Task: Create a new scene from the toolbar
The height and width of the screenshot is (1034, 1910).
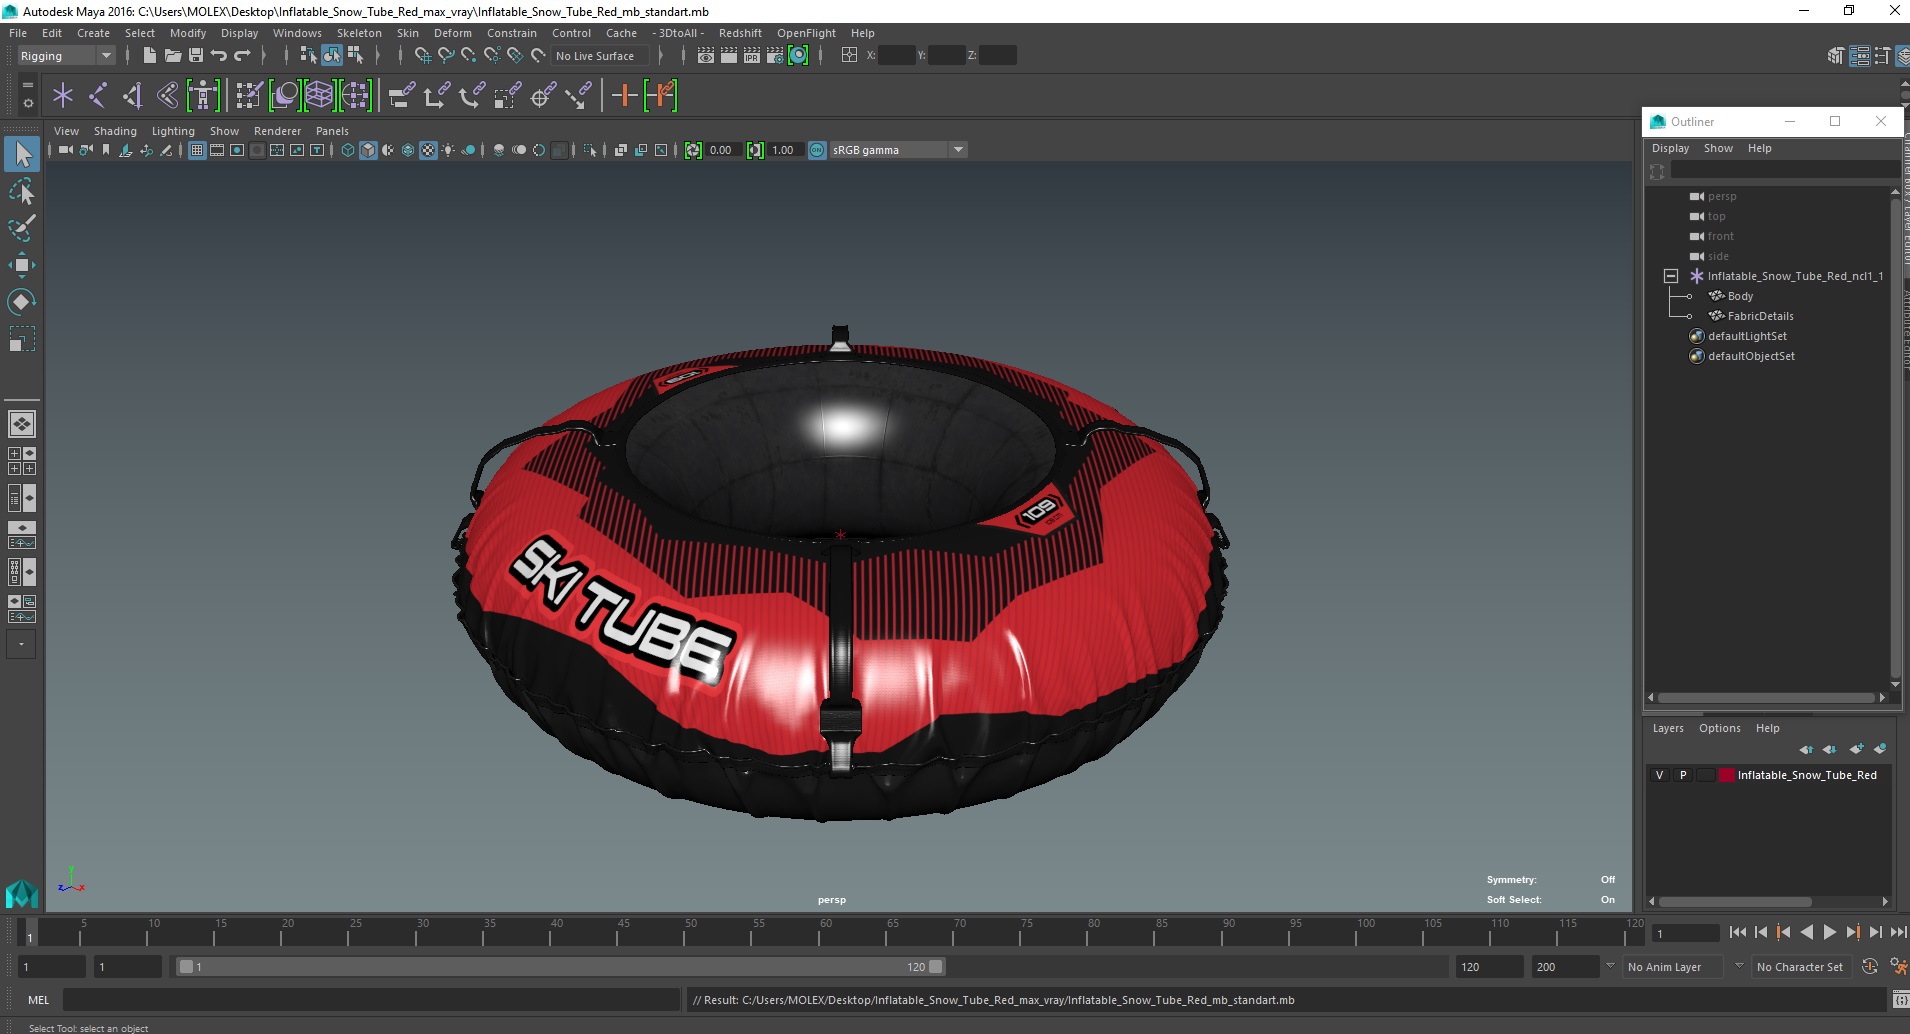Action: coord(149,56)
